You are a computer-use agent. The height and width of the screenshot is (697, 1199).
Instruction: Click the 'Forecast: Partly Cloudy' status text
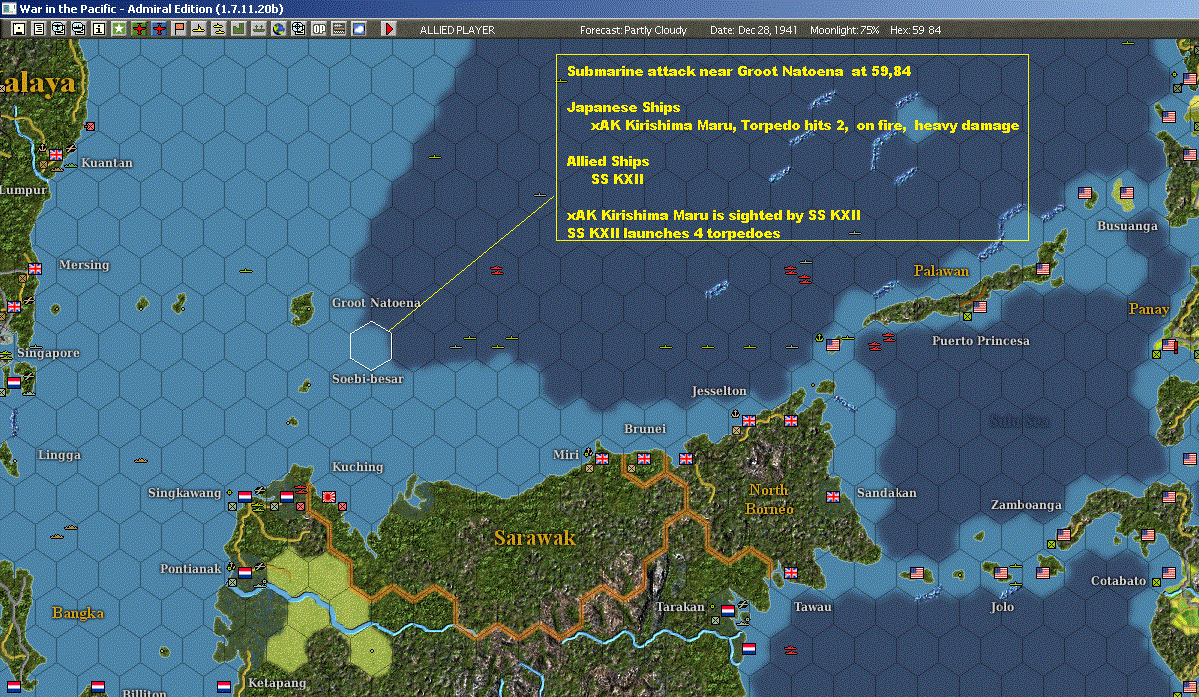coord(633,30)
